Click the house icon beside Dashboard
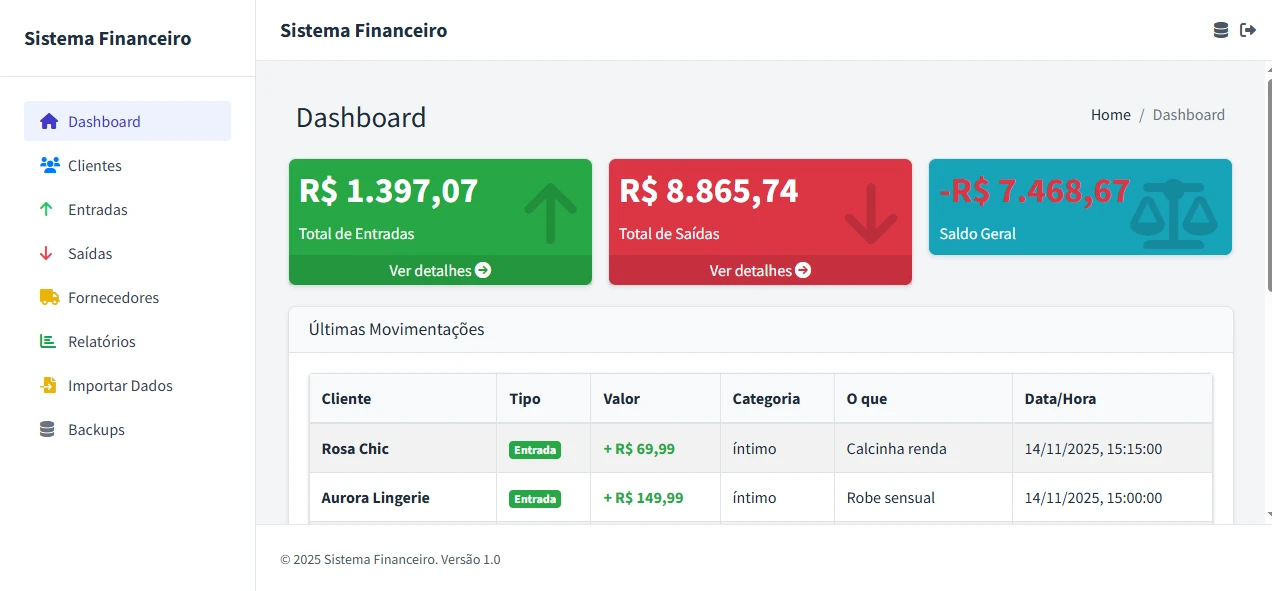 [49, 122]
